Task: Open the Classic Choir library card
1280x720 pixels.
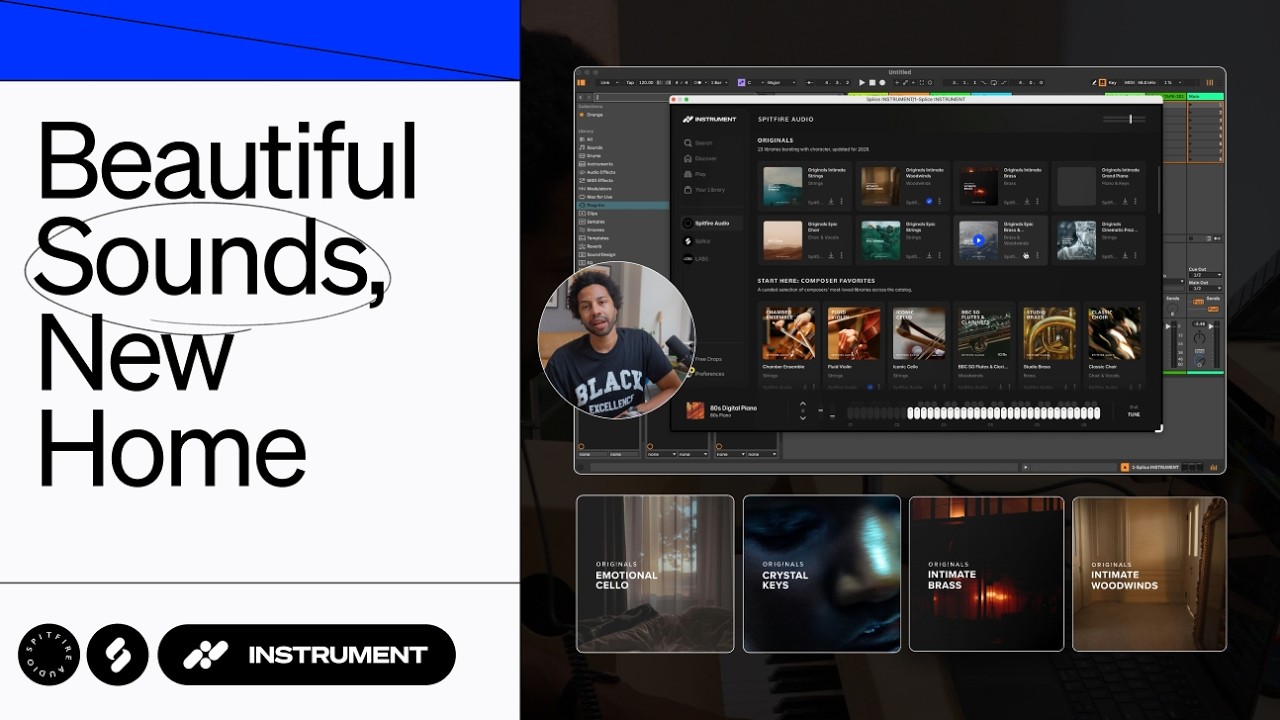Action: pyautogui.click(x=1115, y=346)
